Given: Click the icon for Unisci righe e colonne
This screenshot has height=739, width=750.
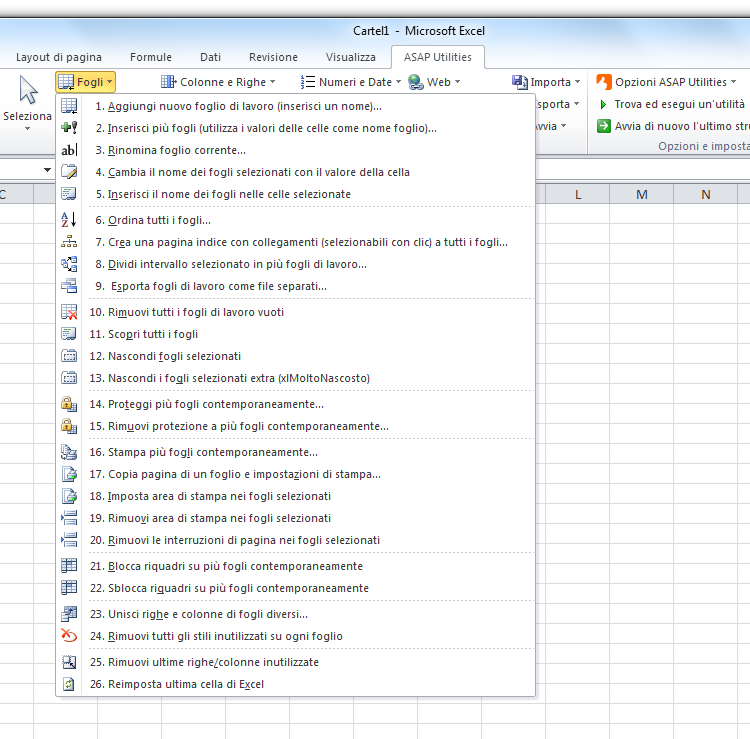Looking at the screenshot, I should click(69, 614).
